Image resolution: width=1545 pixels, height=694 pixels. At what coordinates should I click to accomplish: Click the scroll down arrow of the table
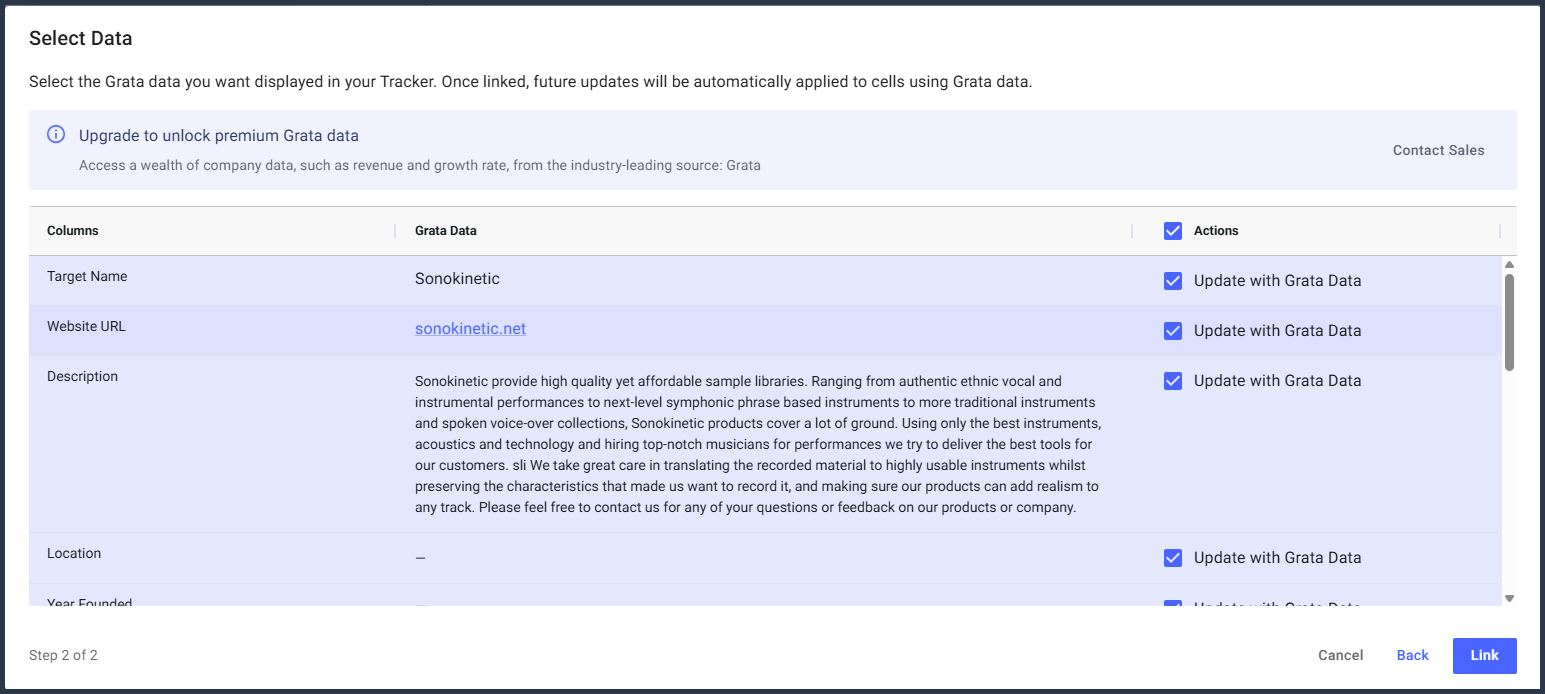click(x=1509, y=598)
